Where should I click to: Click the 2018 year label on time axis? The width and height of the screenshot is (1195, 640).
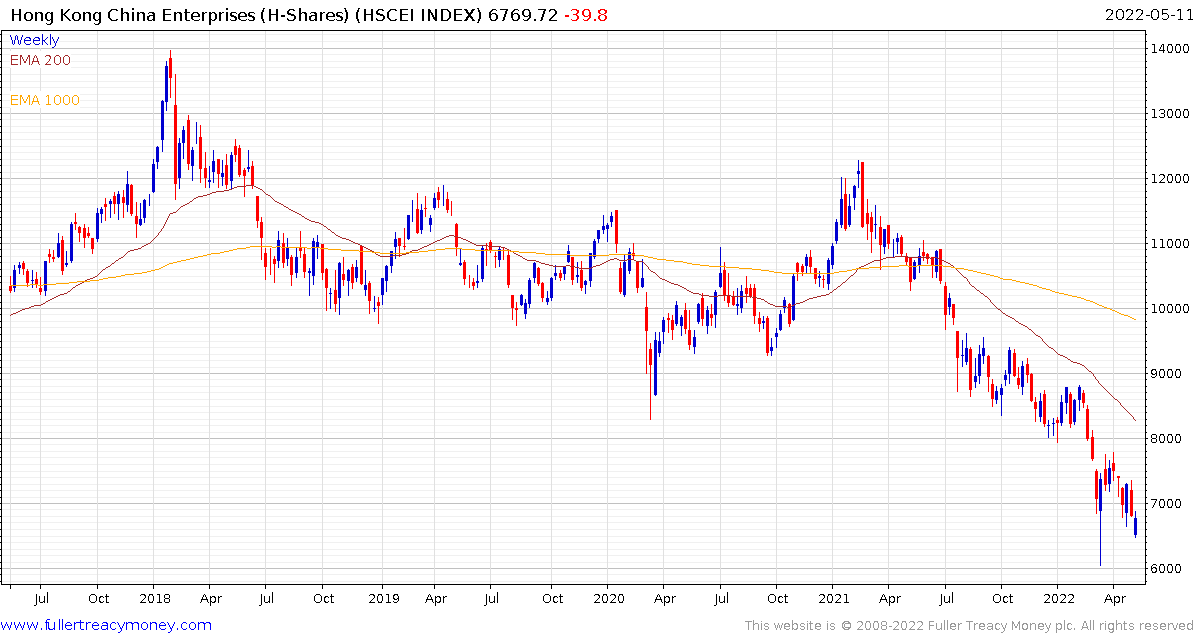153,598
